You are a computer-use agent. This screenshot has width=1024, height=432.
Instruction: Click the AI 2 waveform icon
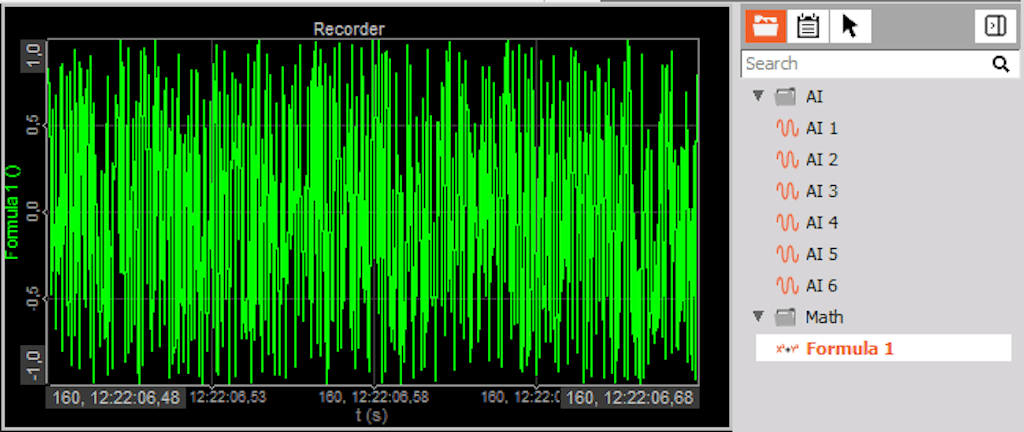788,160
